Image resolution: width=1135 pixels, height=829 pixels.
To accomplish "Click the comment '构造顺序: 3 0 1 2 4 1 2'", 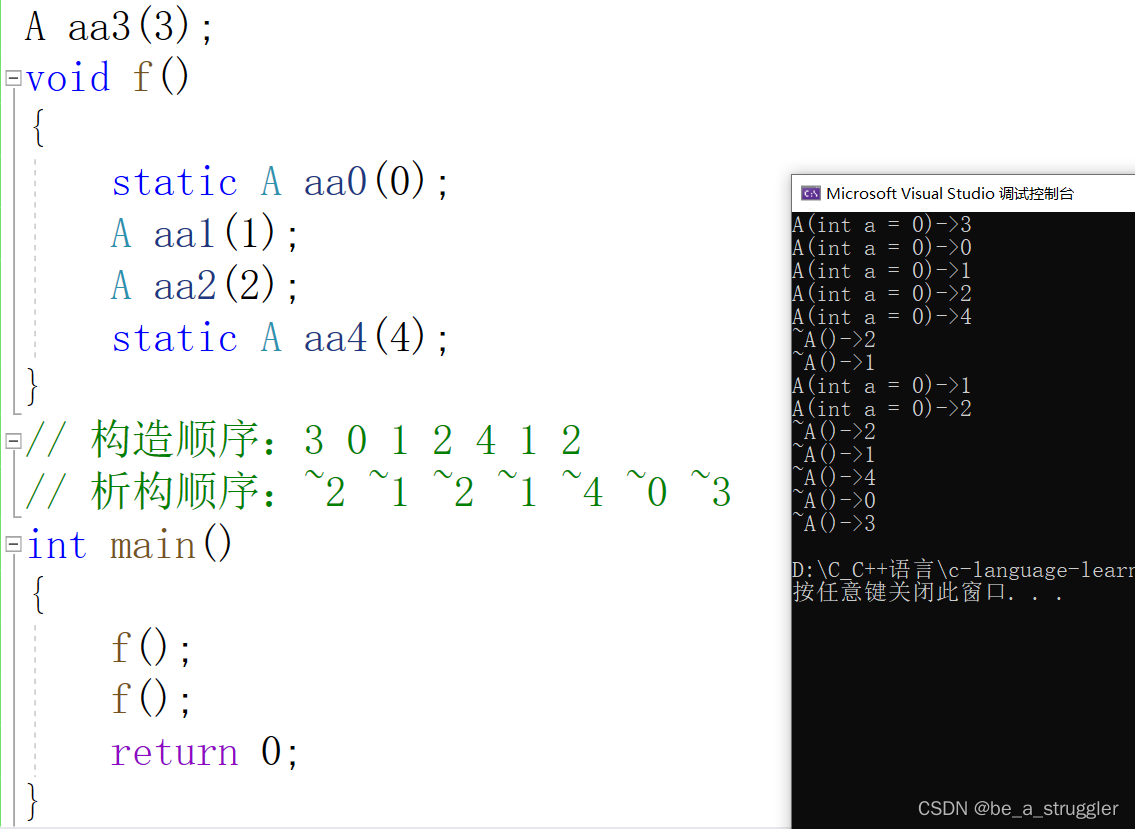I will point(303,439).
